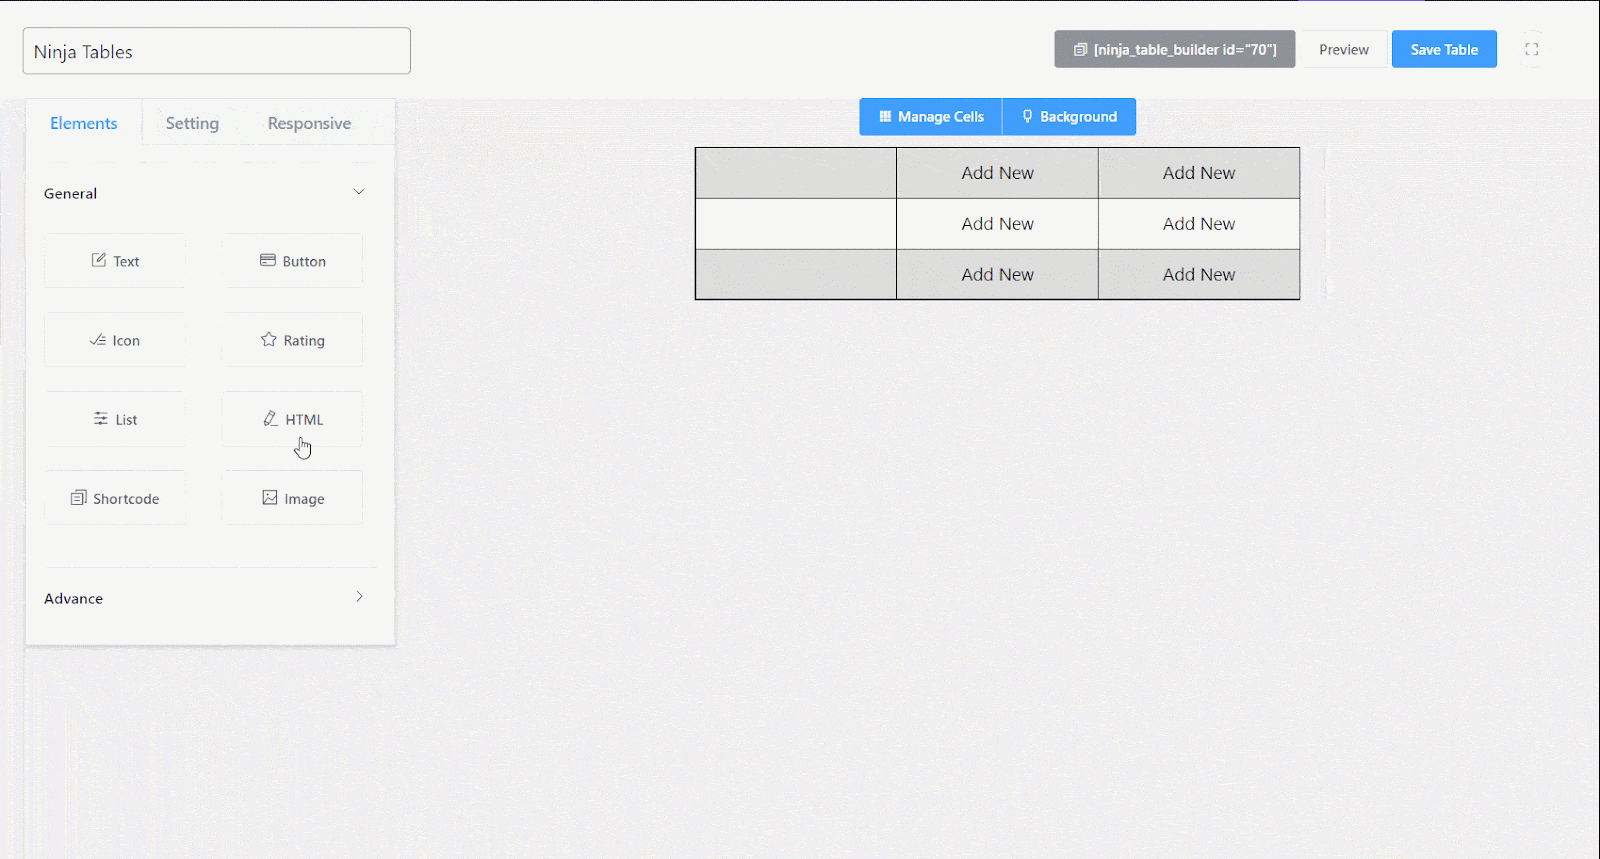Select second row middle Add New cell
The image size is (1600, 859).
(997, 224)
